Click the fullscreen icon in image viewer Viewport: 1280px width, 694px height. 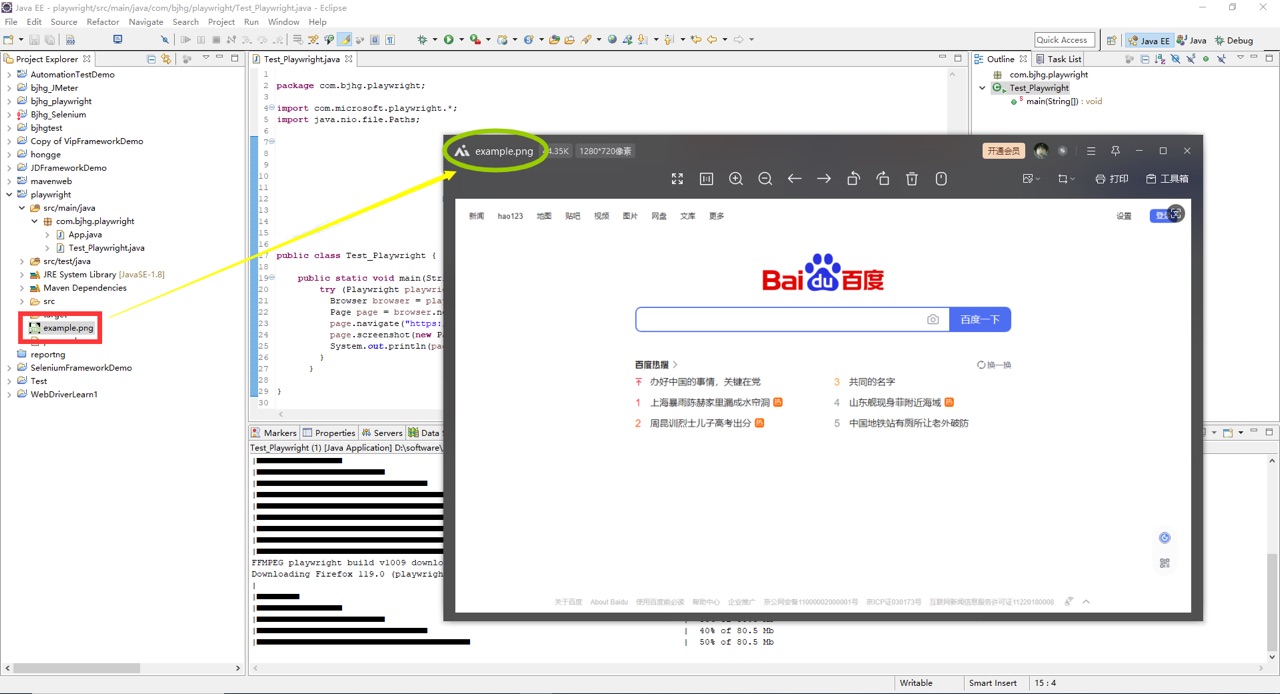(677, 179)
